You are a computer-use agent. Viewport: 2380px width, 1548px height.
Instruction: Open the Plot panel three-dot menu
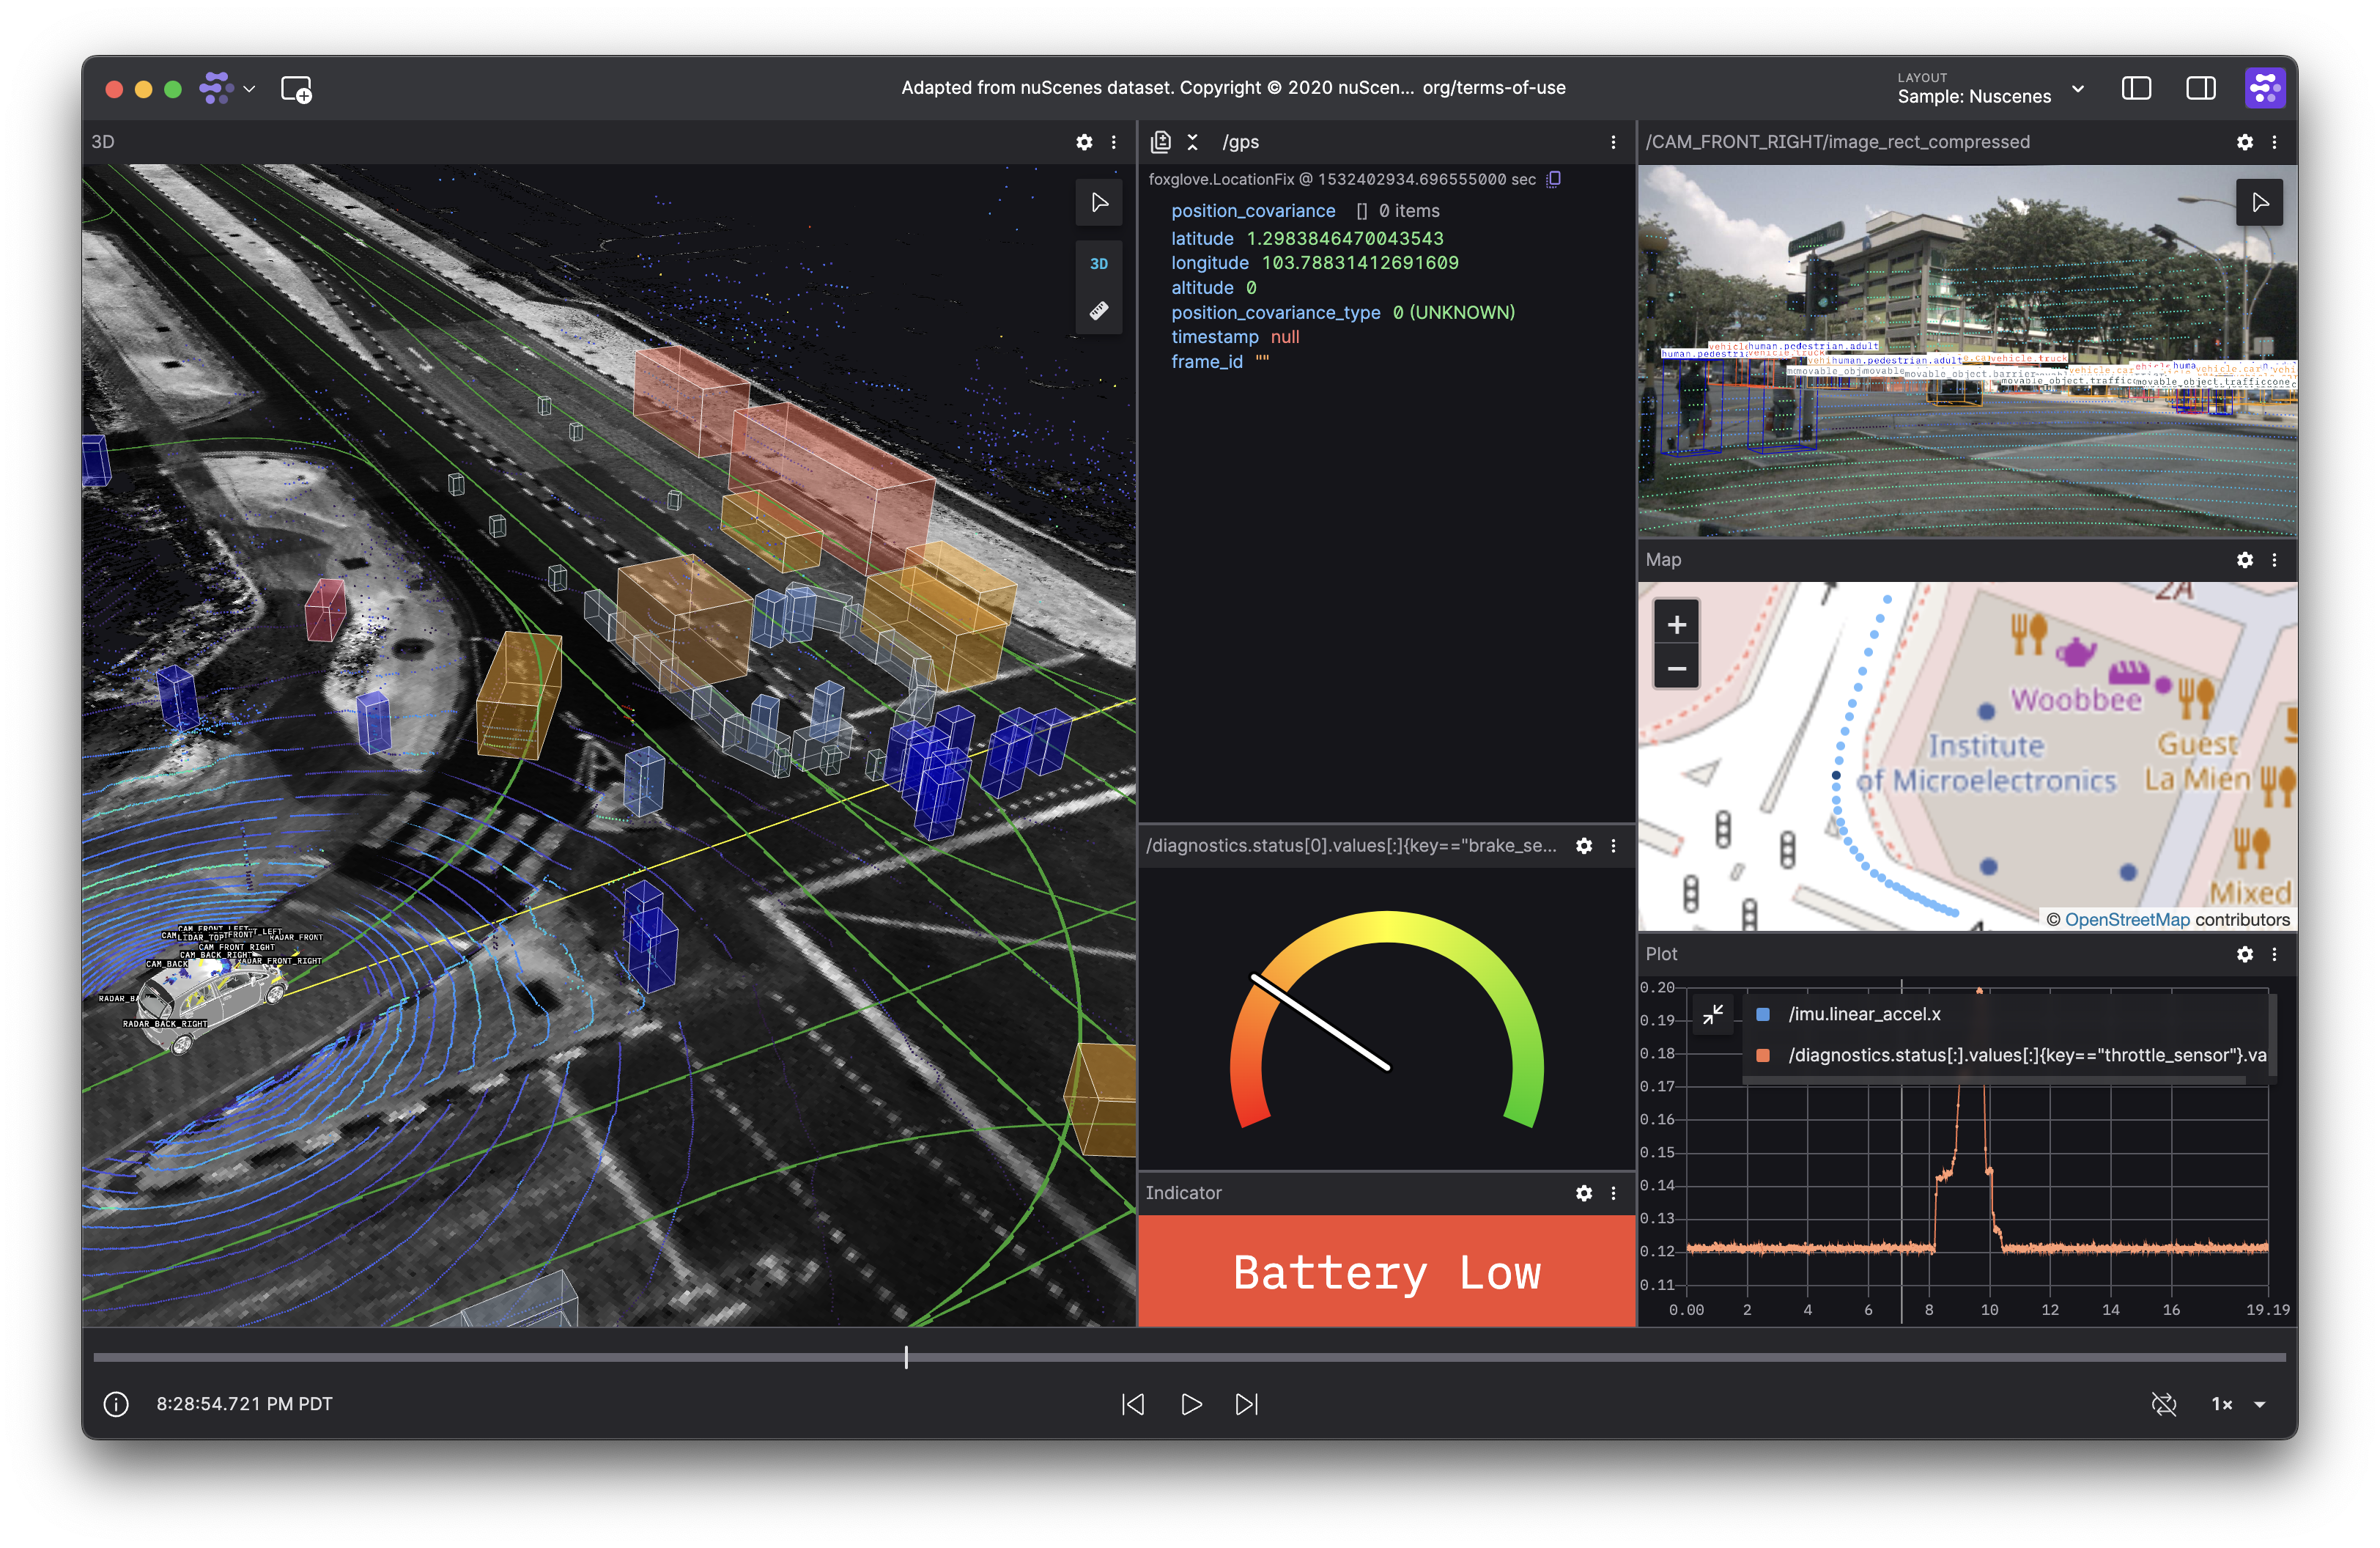pos(2274,954)
